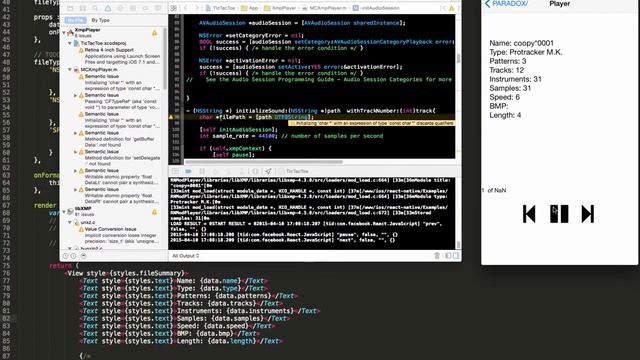The height and width of the screenshot is (360, 640).
Task: Click the XmpPlayer project warning badge
Action: point(155,33)
